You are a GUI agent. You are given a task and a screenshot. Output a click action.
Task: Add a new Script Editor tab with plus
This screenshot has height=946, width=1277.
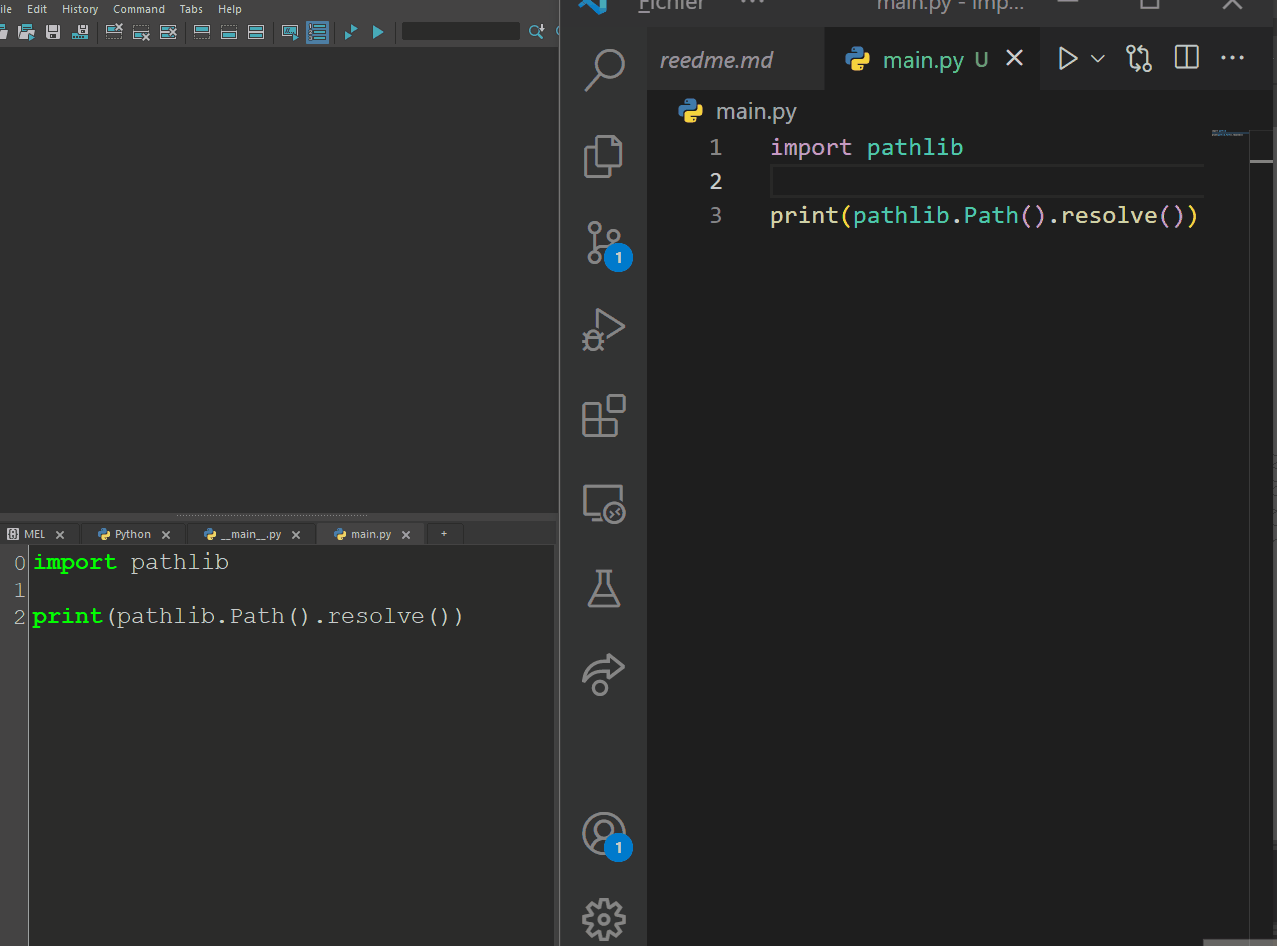[x=444, y=534]
